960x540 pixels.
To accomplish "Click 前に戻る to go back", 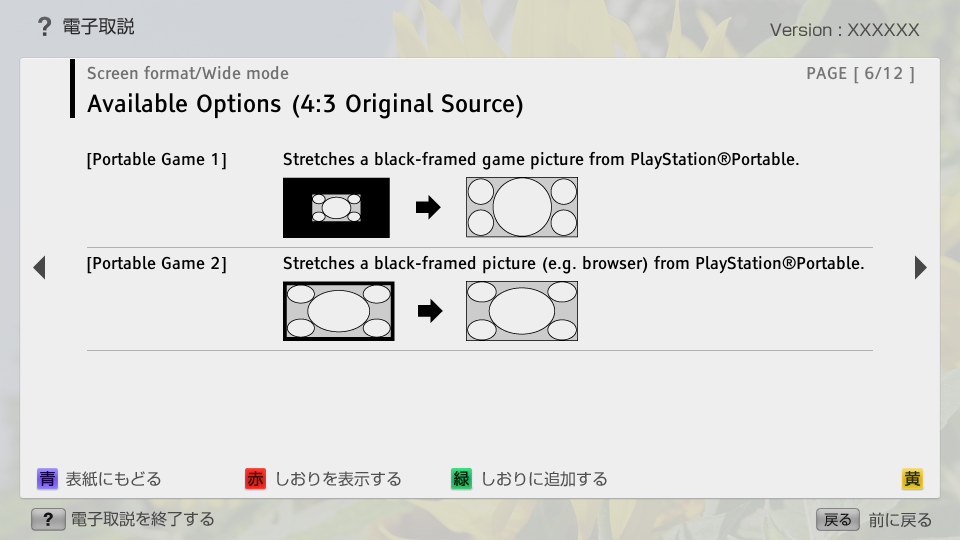I will pos(900,519).
